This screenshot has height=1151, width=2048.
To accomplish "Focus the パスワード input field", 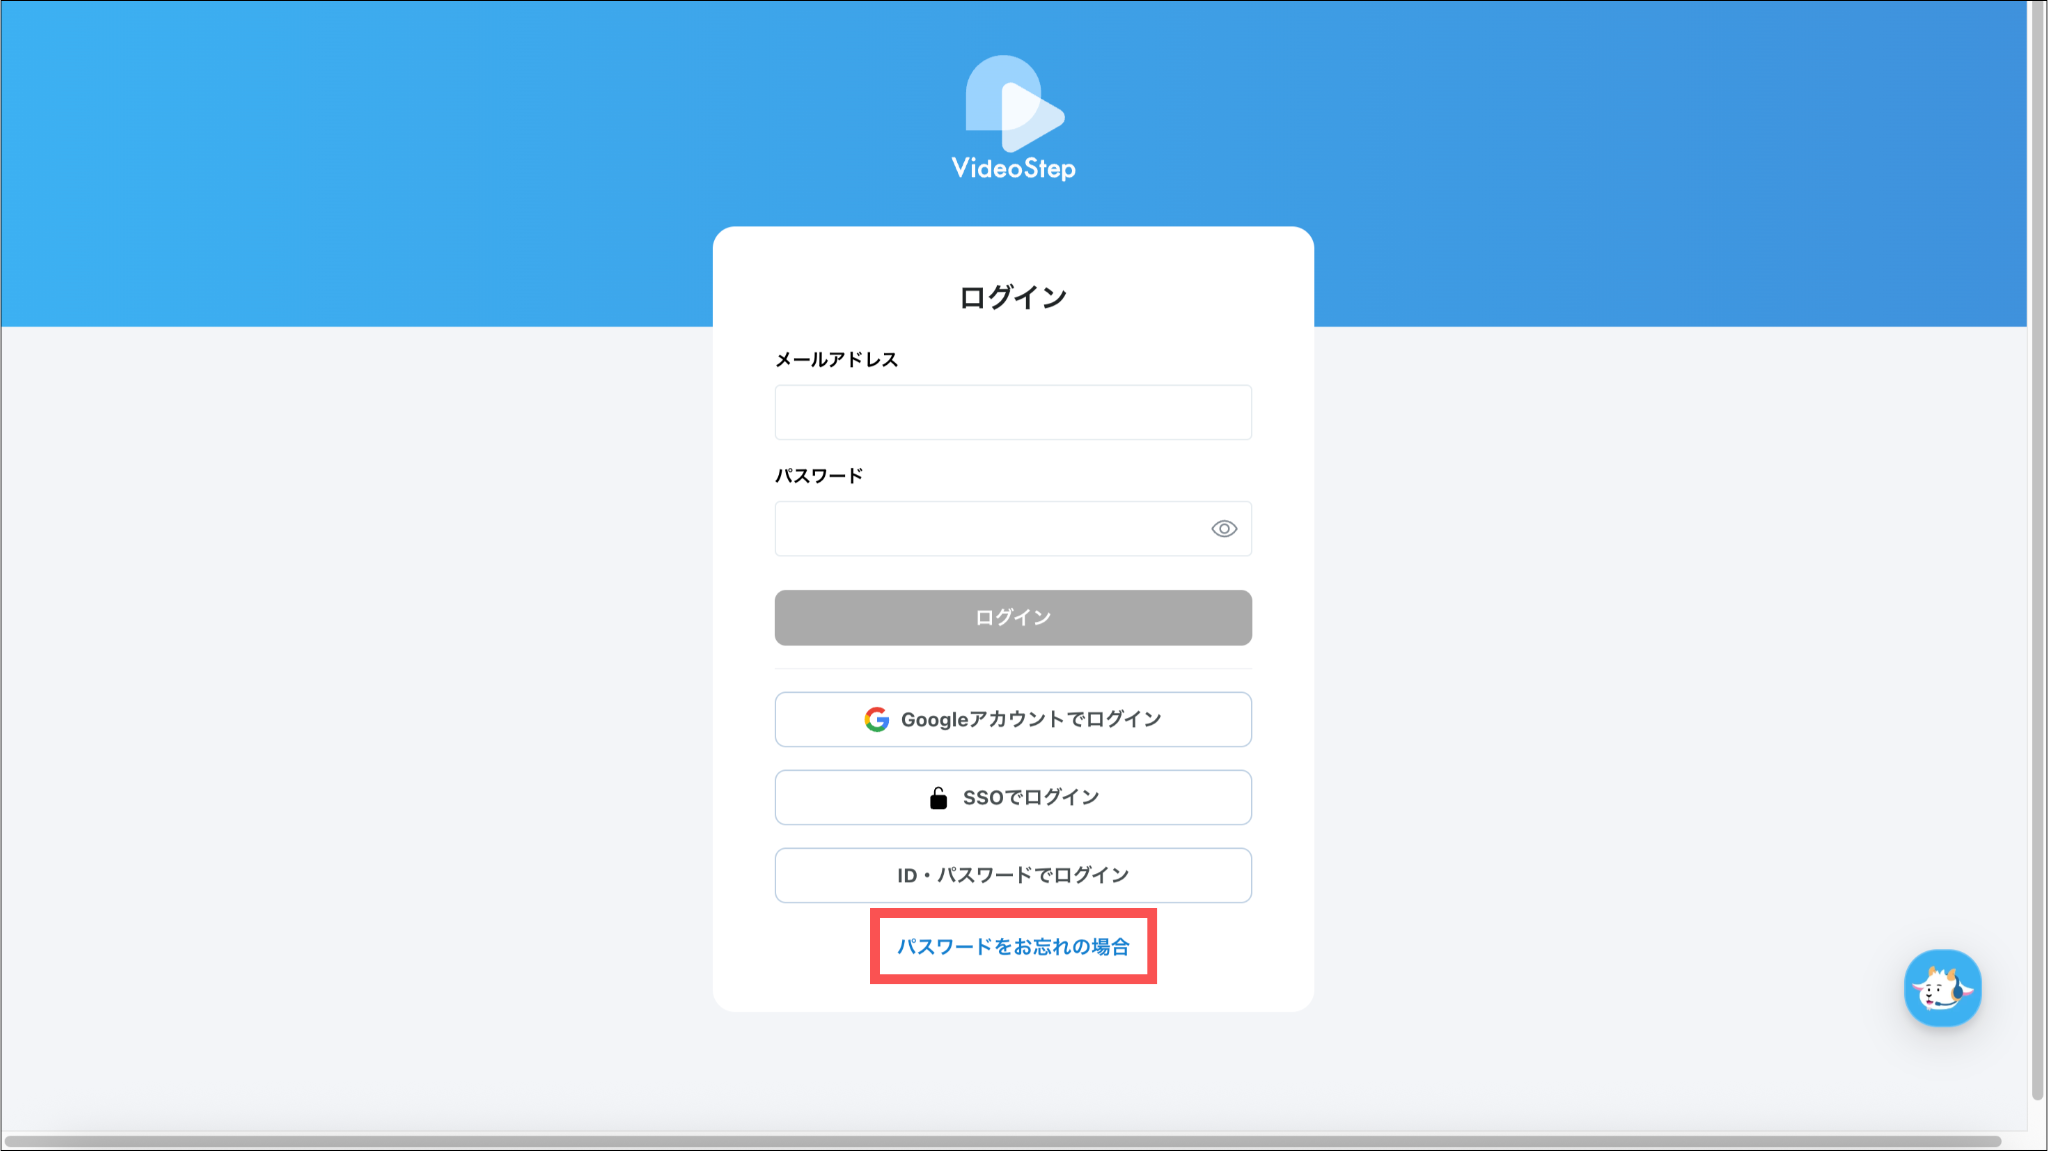I will pos(990,529).
